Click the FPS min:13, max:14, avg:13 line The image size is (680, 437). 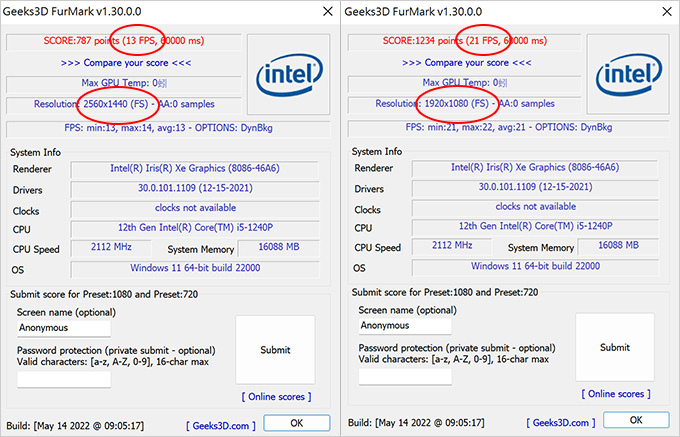(x=168, y=128)
